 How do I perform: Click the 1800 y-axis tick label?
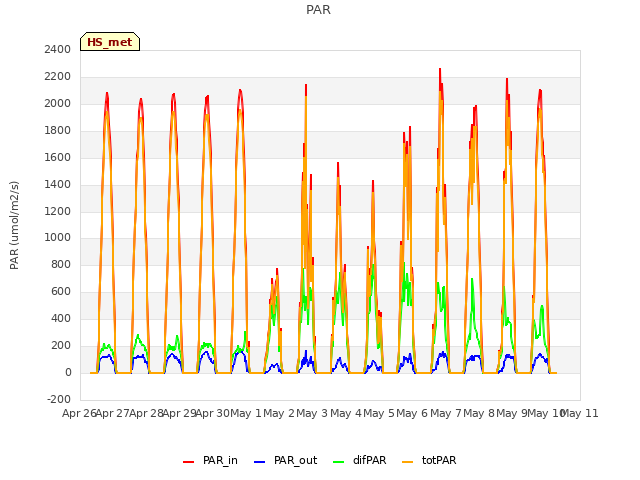point(58,130)
